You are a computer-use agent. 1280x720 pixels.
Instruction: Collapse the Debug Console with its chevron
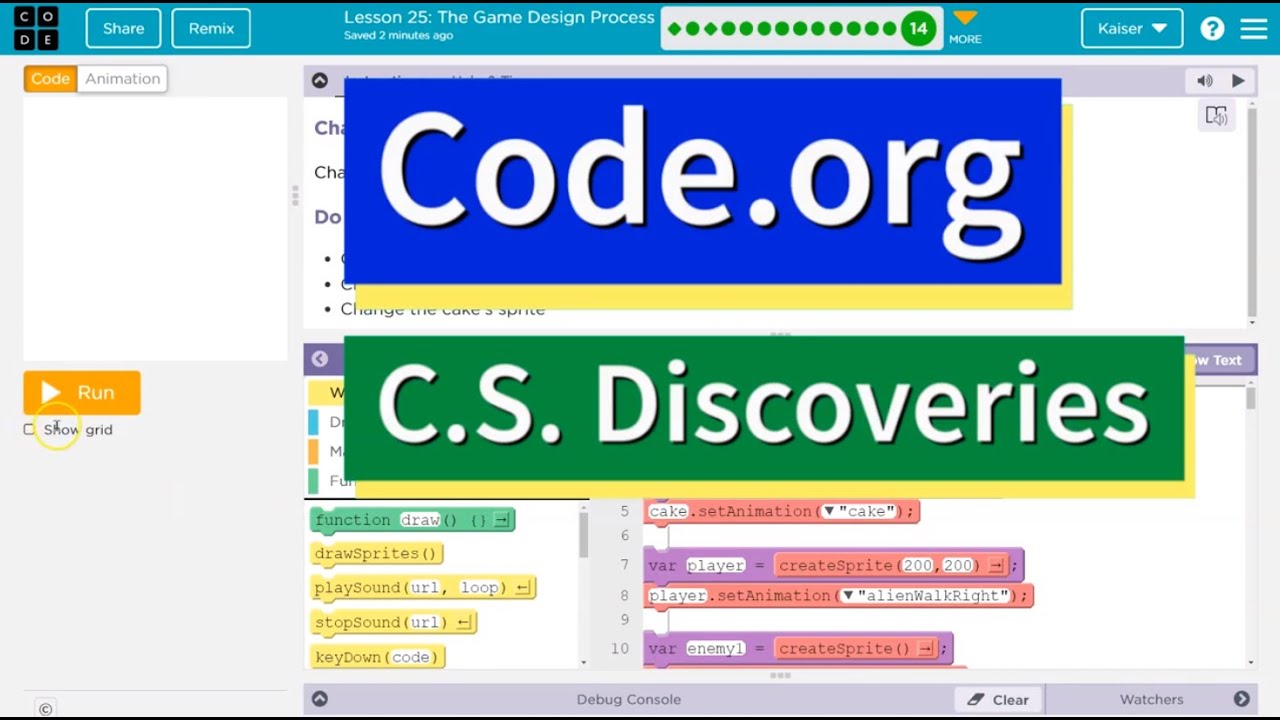(319, 699)
